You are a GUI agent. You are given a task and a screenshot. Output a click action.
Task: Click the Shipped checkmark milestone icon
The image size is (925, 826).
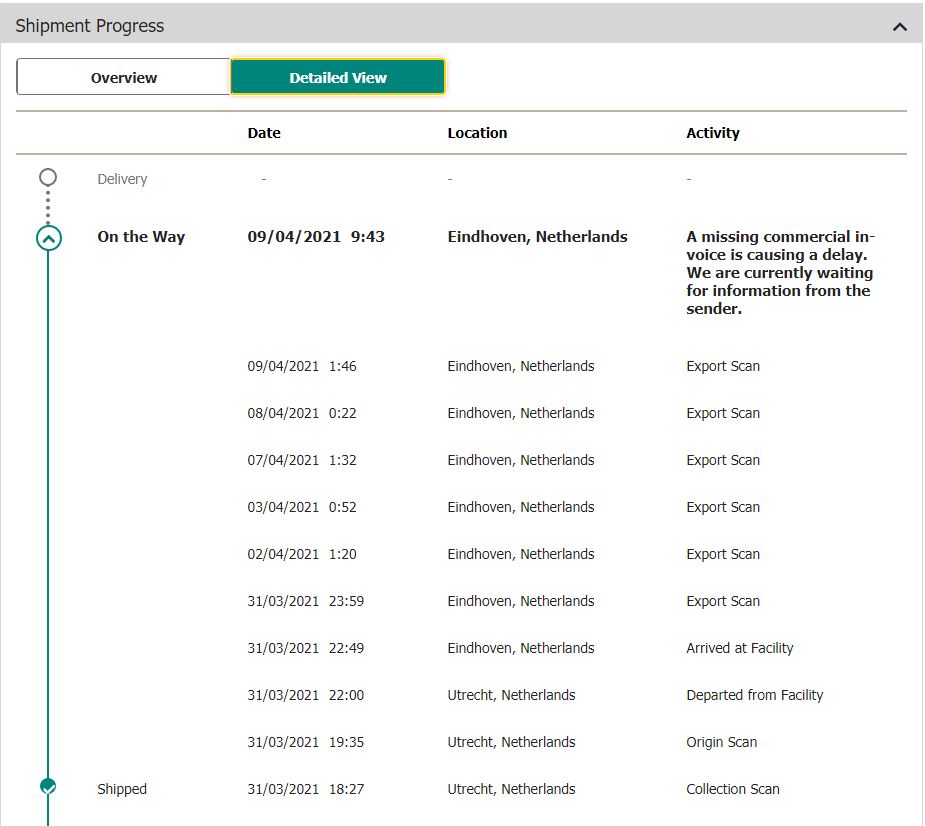click(48, 788)
